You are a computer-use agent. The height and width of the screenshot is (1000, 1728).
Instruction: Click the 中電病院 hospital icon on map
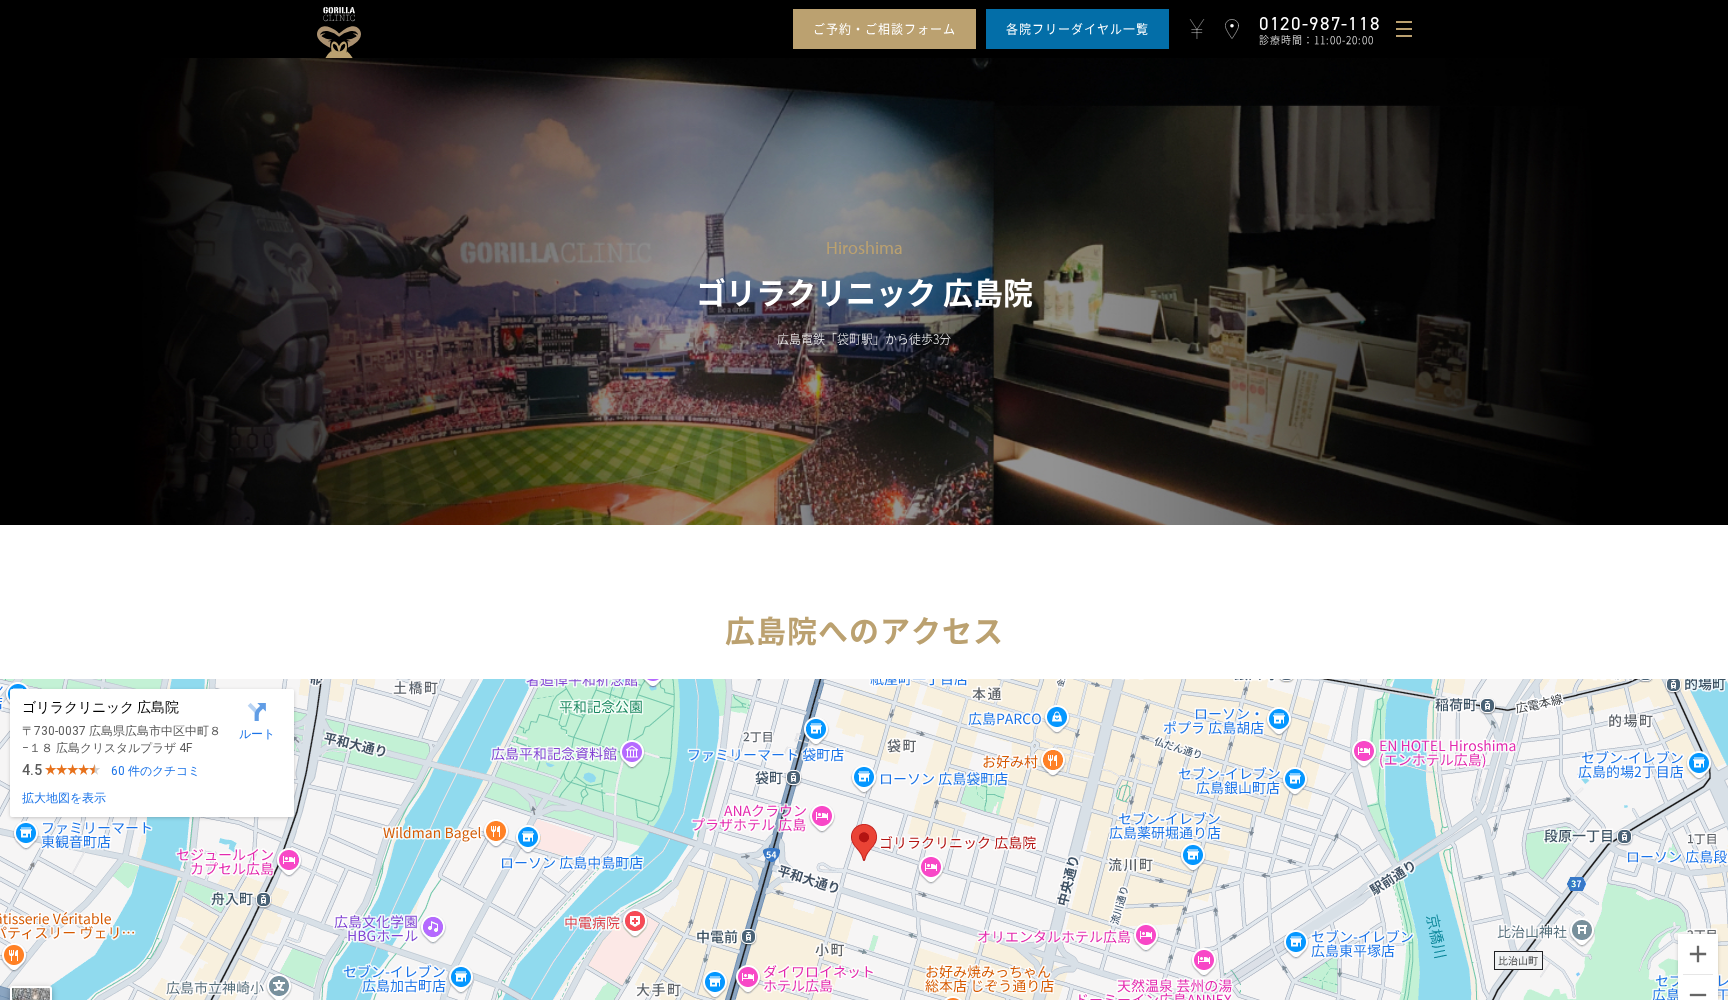(637, 922)
